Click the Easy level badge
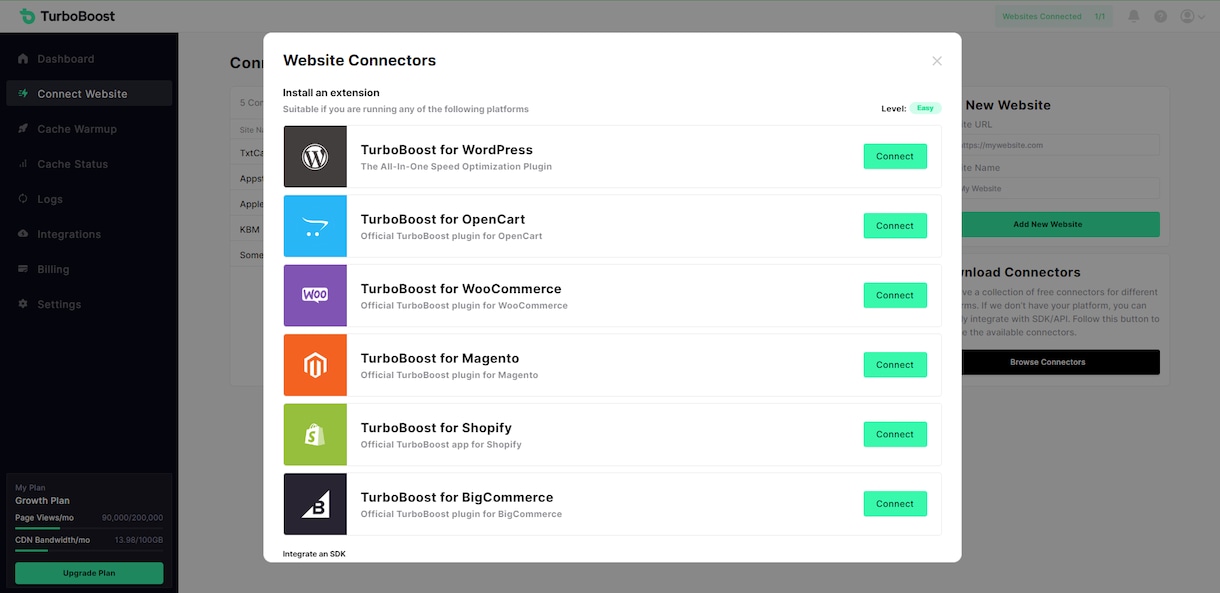The width and height of the screenshot is (1220, 593). [925, 108]
